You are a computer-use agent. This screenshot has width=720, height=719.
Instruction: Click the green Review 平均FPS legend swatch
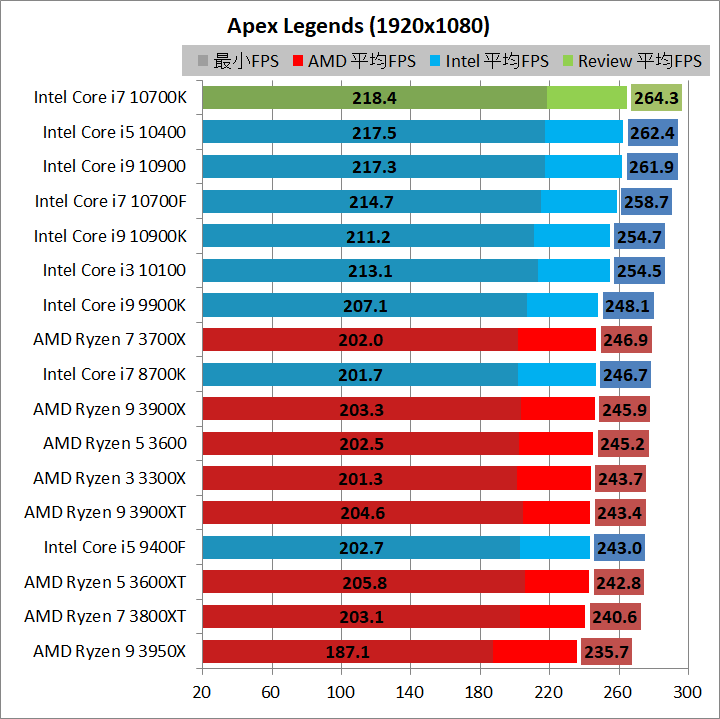tap(568, 61)
